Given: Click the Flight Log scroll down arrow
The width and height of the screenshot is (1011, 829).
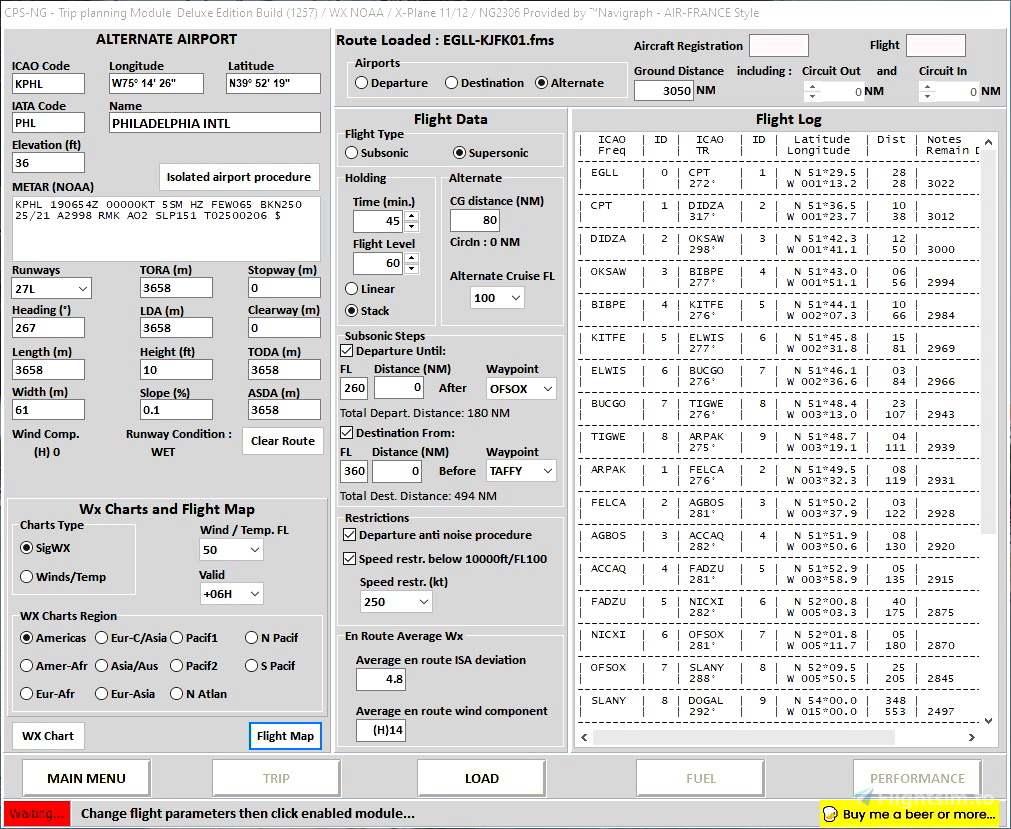Looking at the screenshot, I should pos(988,721).
